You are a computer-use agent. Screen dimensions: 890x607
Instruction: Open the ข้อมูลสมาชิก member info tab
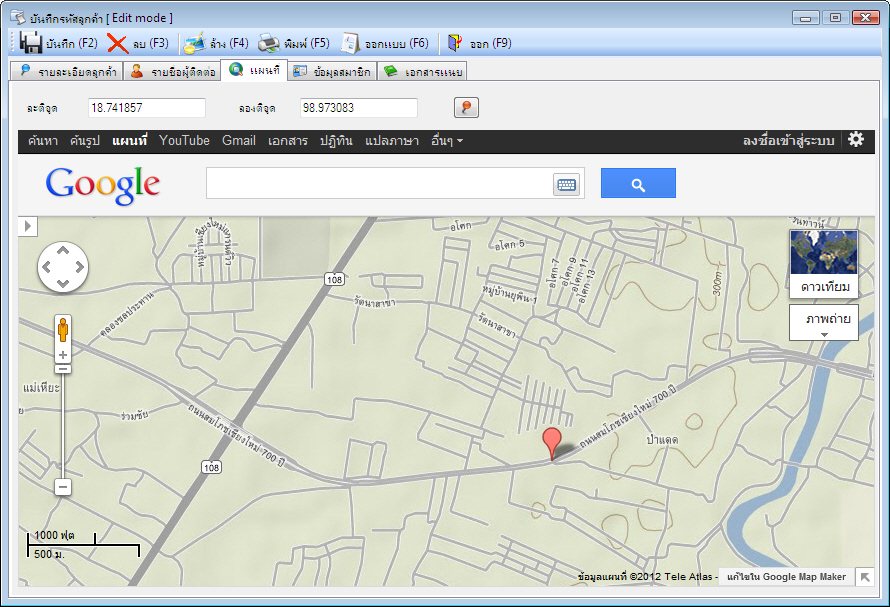pyautogui.click(x=332, y=72)
